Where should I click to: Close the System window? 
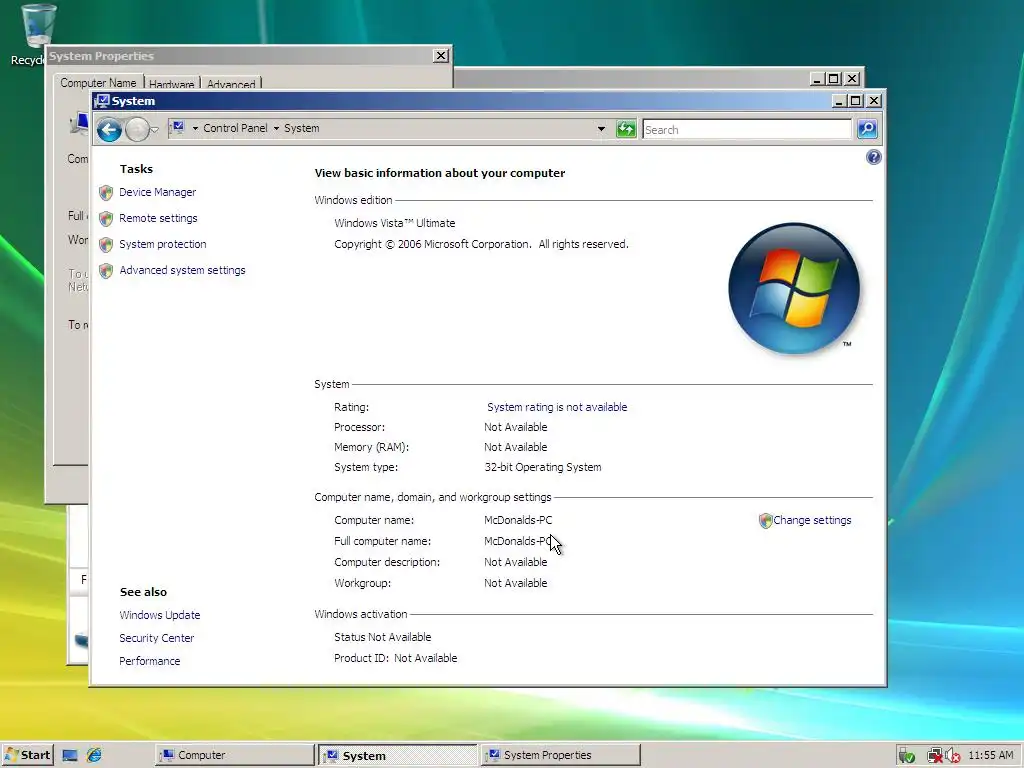874,101
